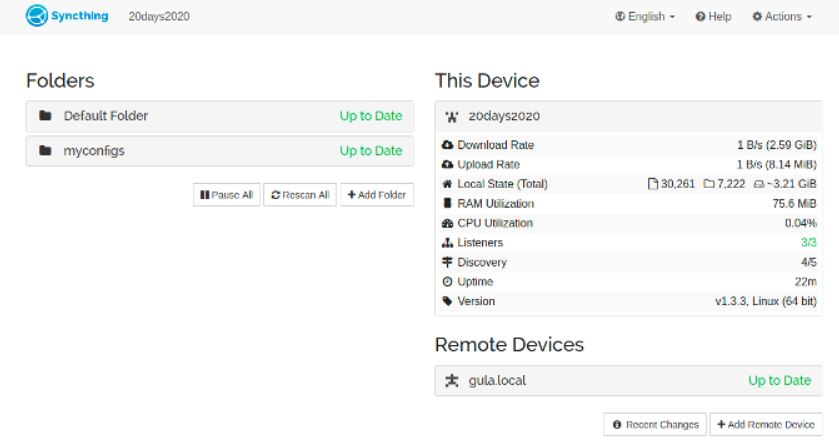Click the Up to Date status of Default Folder
This screenshot has height=442, width=839.
[371, 116]
